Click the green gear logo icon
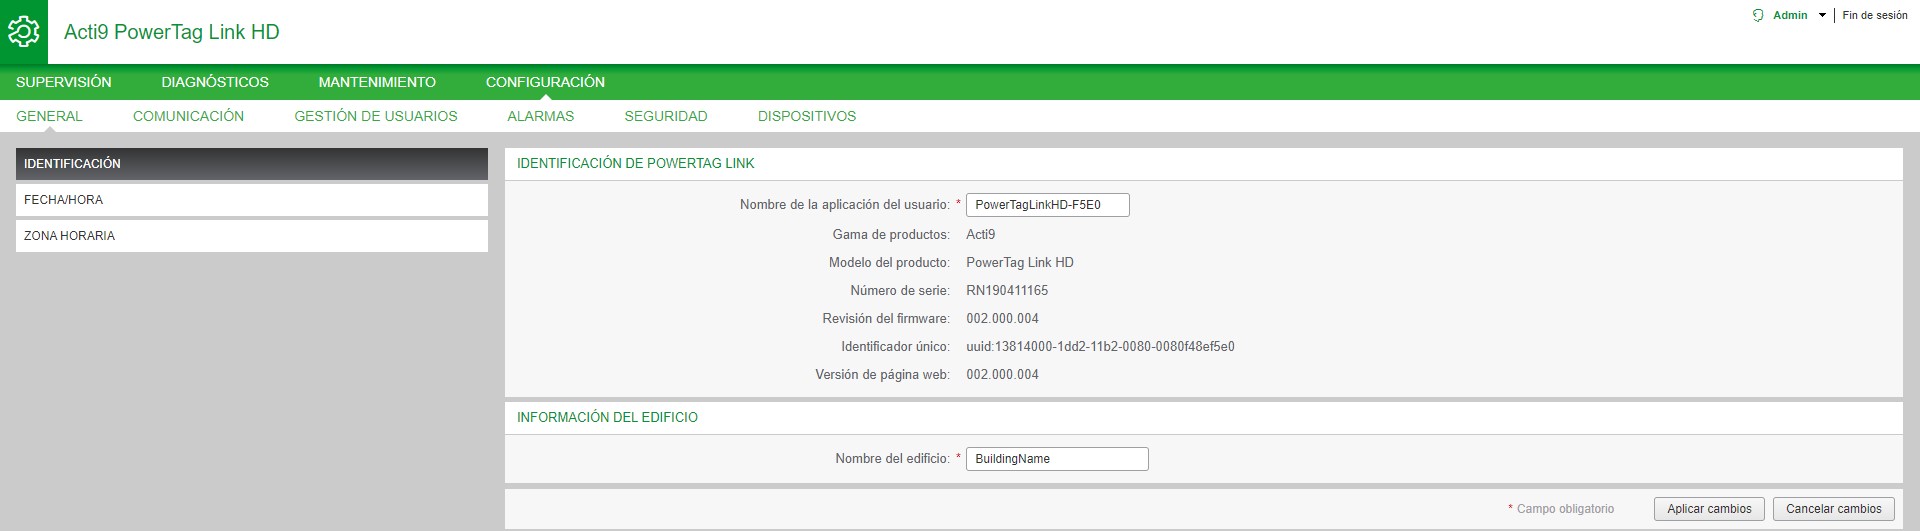1920x531 pixels. point(23,32)
